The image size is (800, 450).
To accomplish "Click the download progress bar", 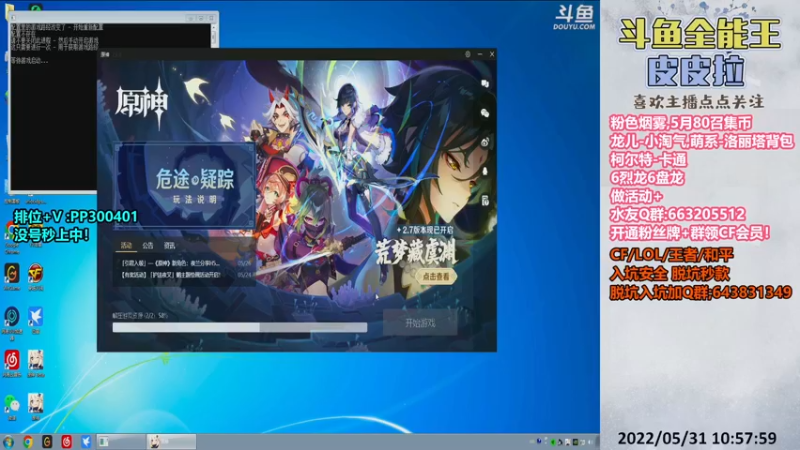I will [240, 328].
